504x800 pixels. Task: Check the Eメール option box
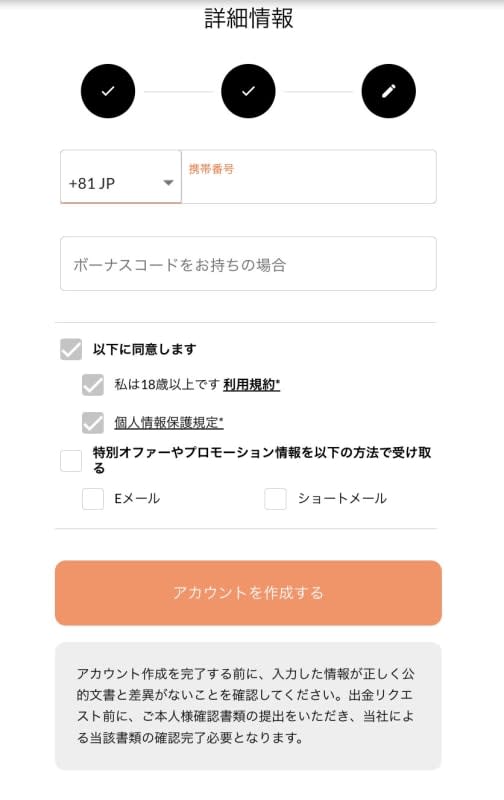(x=93, y=498)
